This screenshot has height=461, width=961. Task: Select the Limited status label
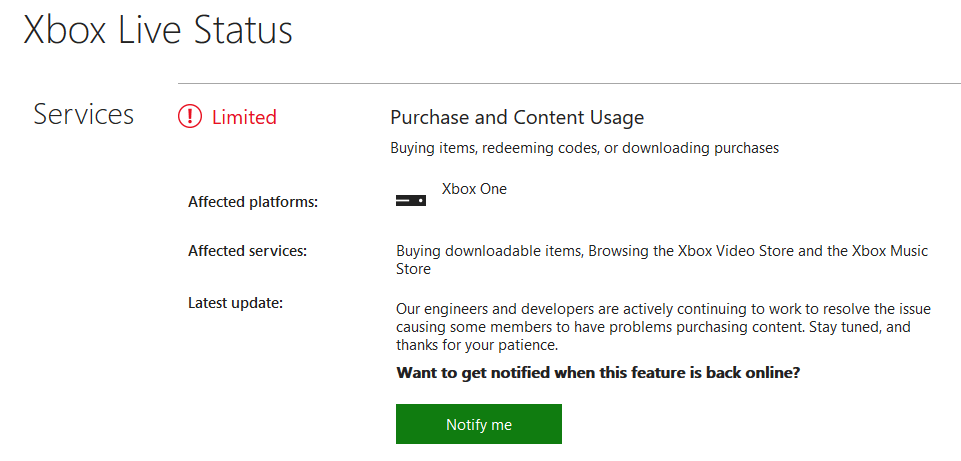[x=244, y=116]
